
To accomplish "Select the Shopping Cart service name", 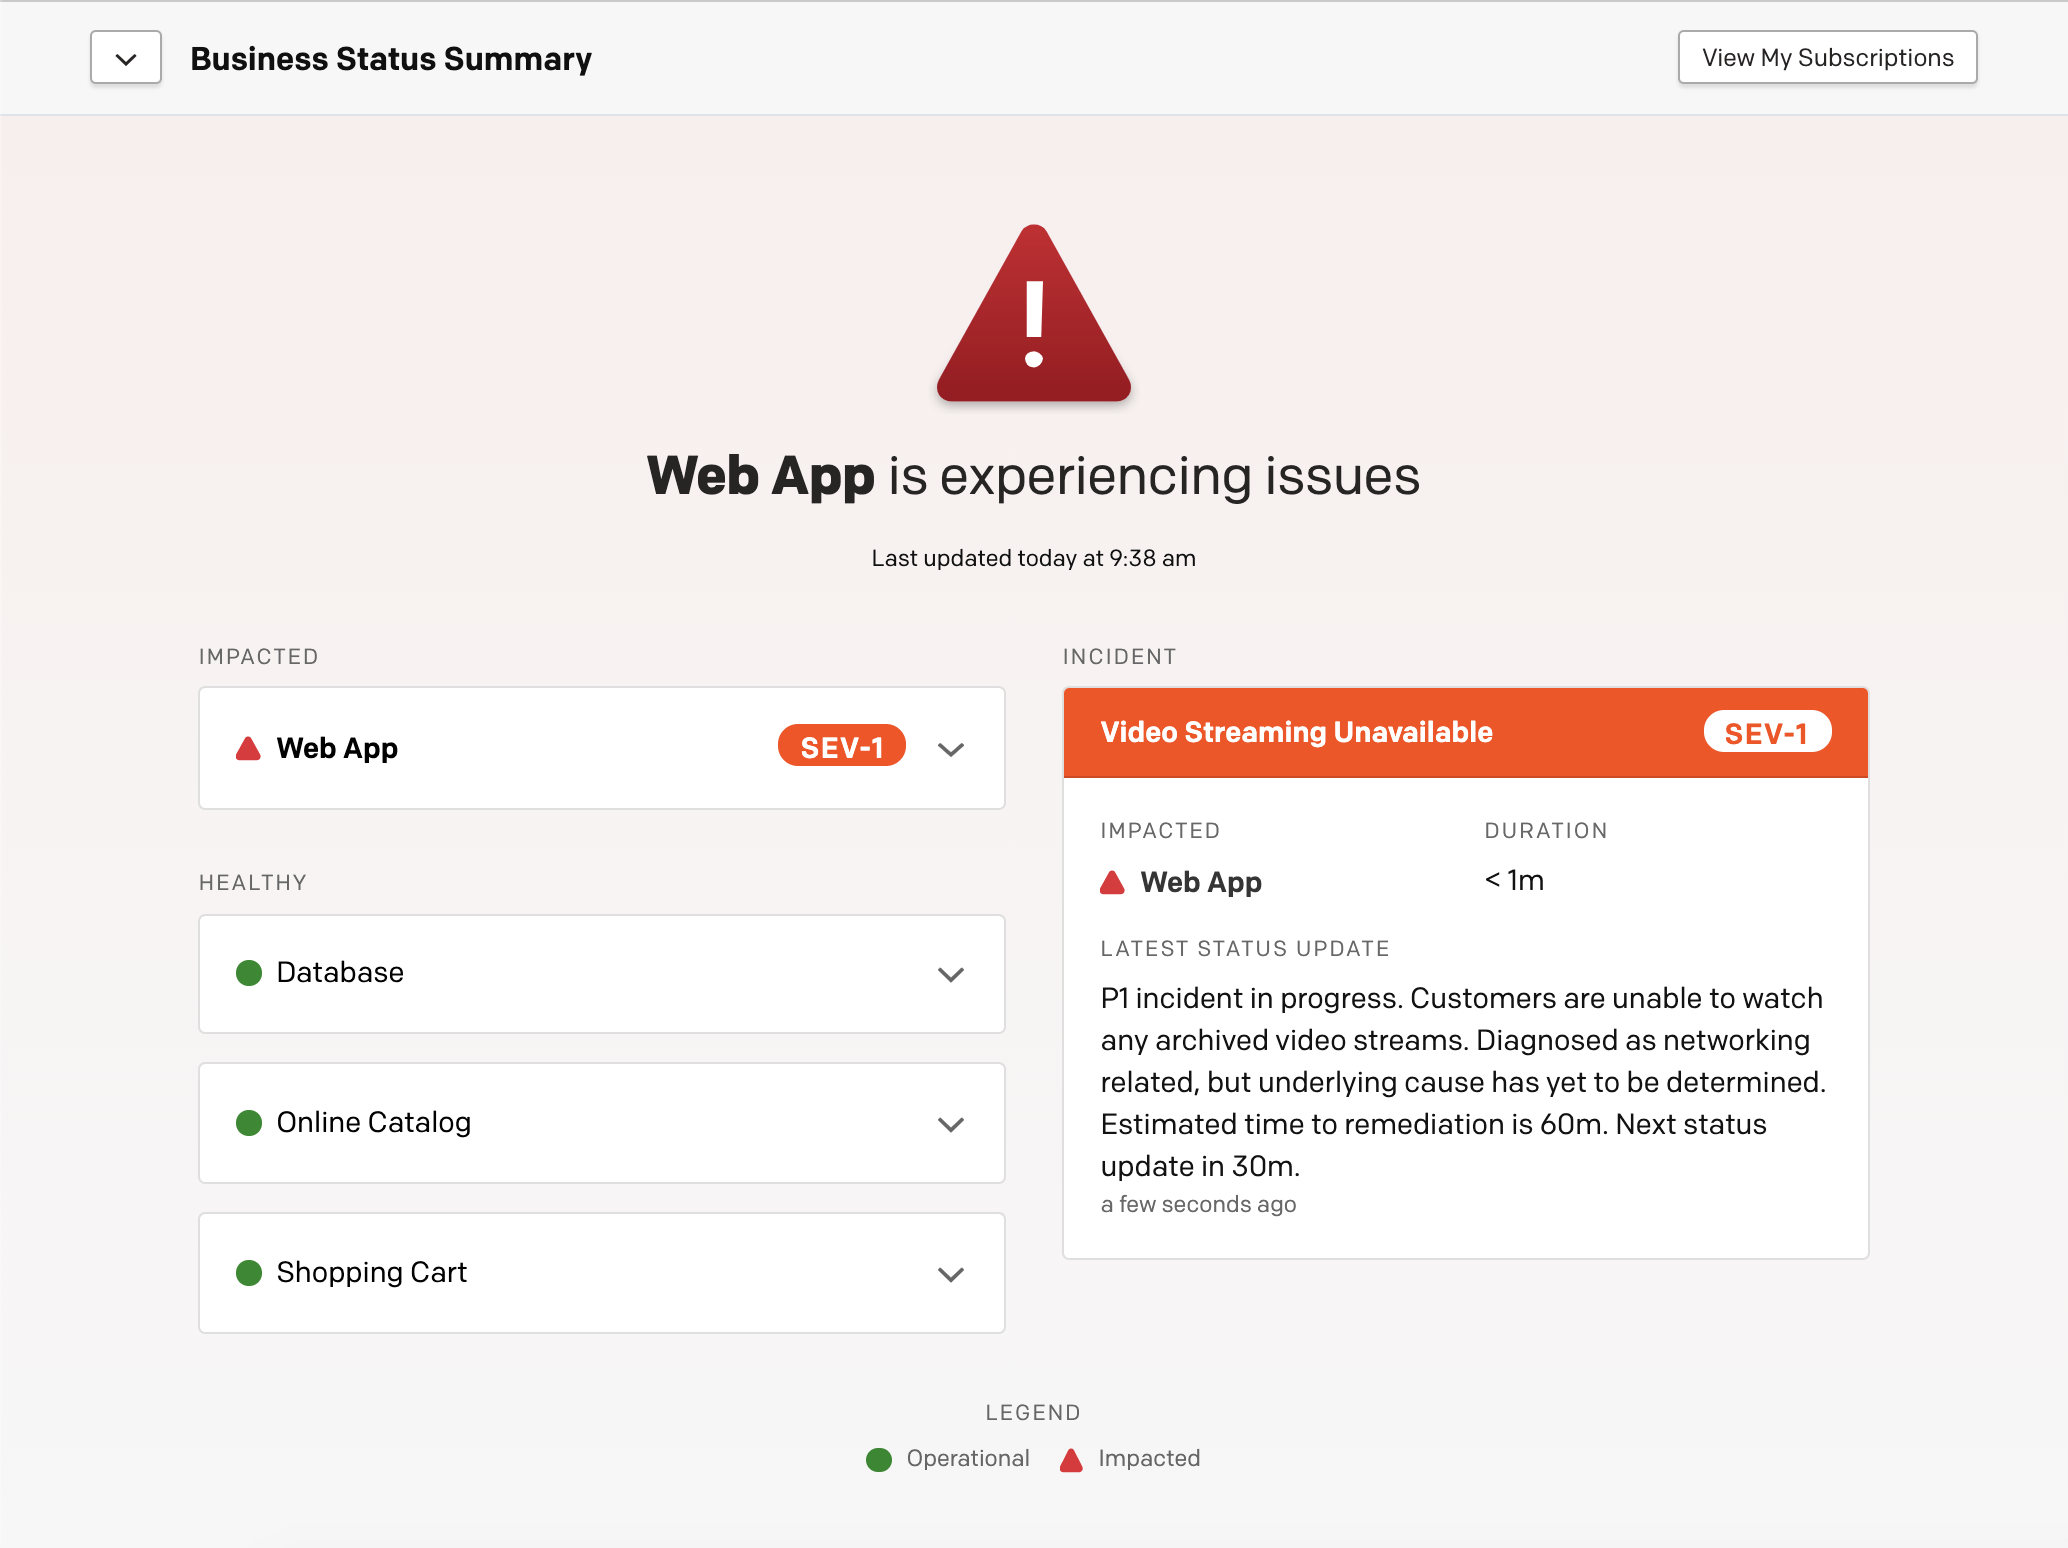I will pyautogui.click(x=371, y=1273).
